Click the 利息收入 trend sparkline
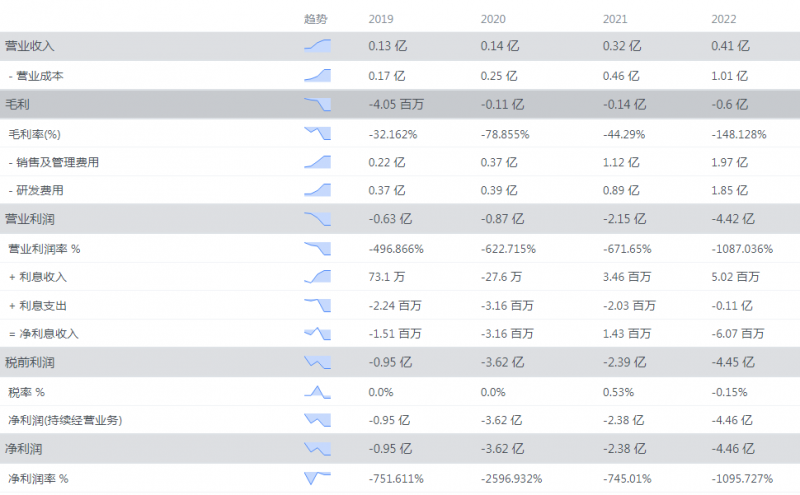 [x=317, y=276]
